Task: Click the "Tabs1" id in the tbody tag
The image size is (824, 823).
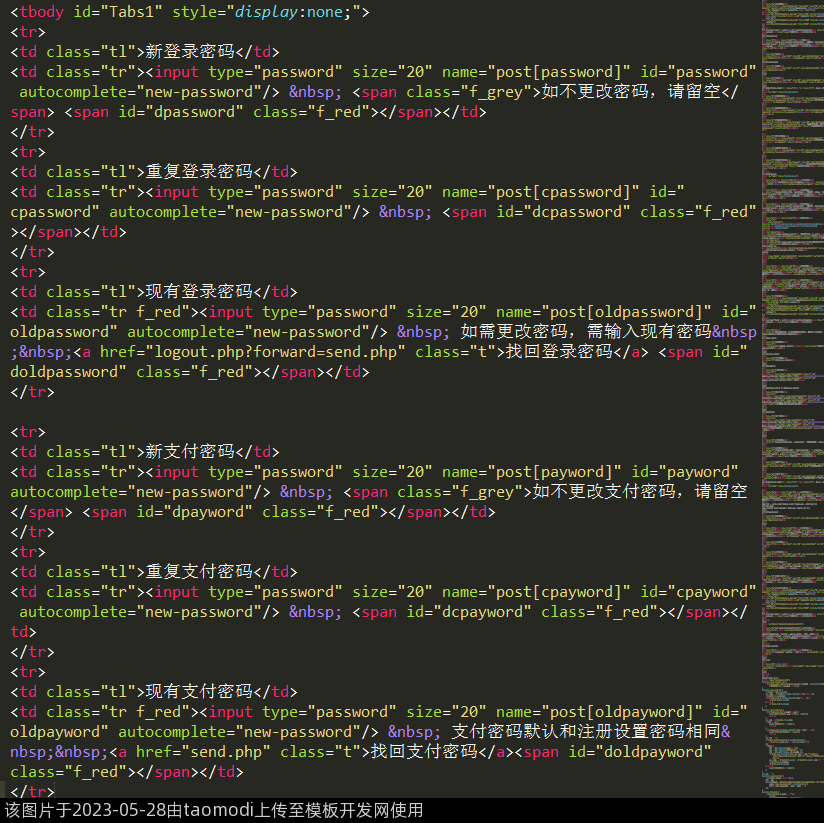Action: [127, 12]
